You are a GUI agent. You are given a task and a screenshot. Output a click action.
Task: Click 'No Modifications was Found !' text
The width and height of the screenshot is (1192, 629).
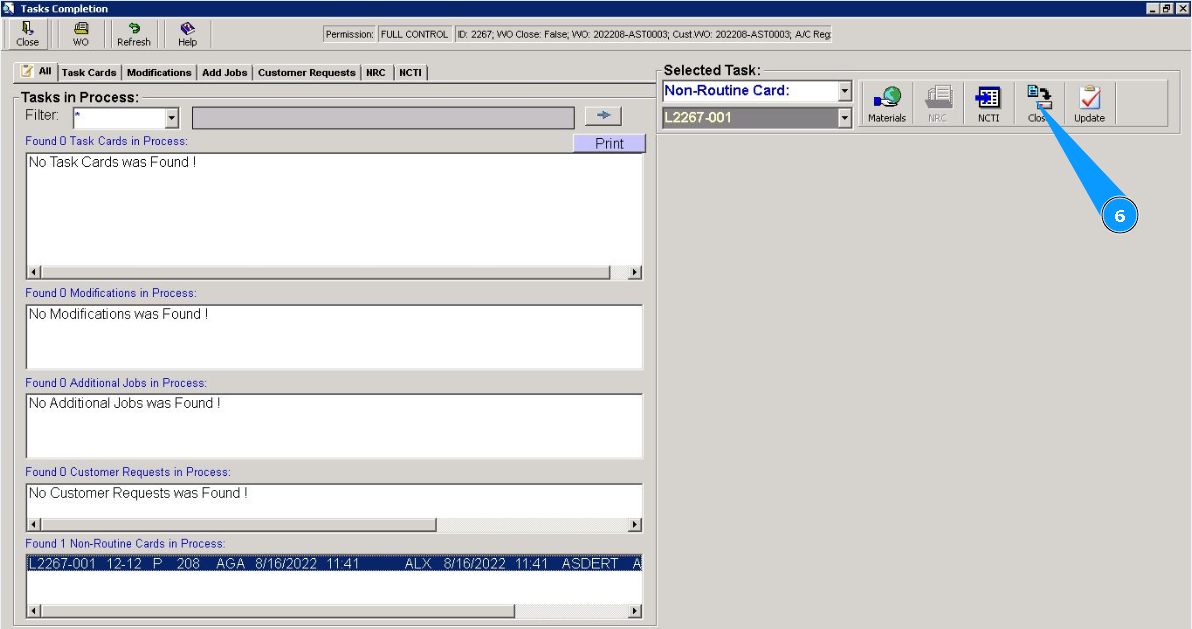click(x=119, y=314)
